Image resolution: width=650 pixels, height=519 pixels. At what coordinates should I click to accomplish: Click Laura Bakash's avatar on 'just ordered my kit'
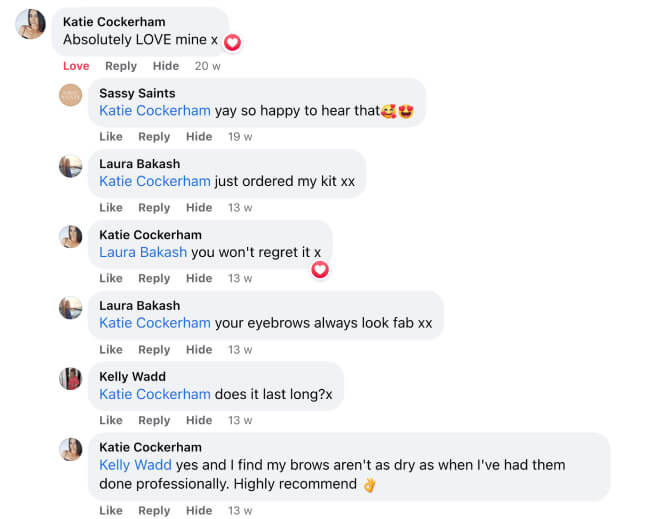point(70,166)
